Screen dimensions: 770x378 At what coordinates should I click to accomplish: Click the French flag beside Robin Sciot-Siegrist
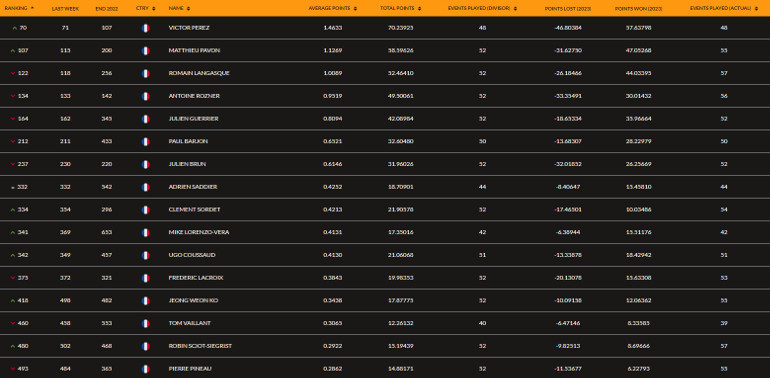point(145,346)
